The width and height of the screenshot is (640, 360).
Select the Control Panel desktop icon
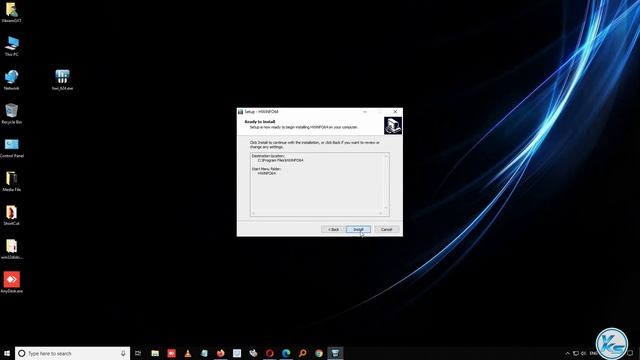tap(12, 147)
